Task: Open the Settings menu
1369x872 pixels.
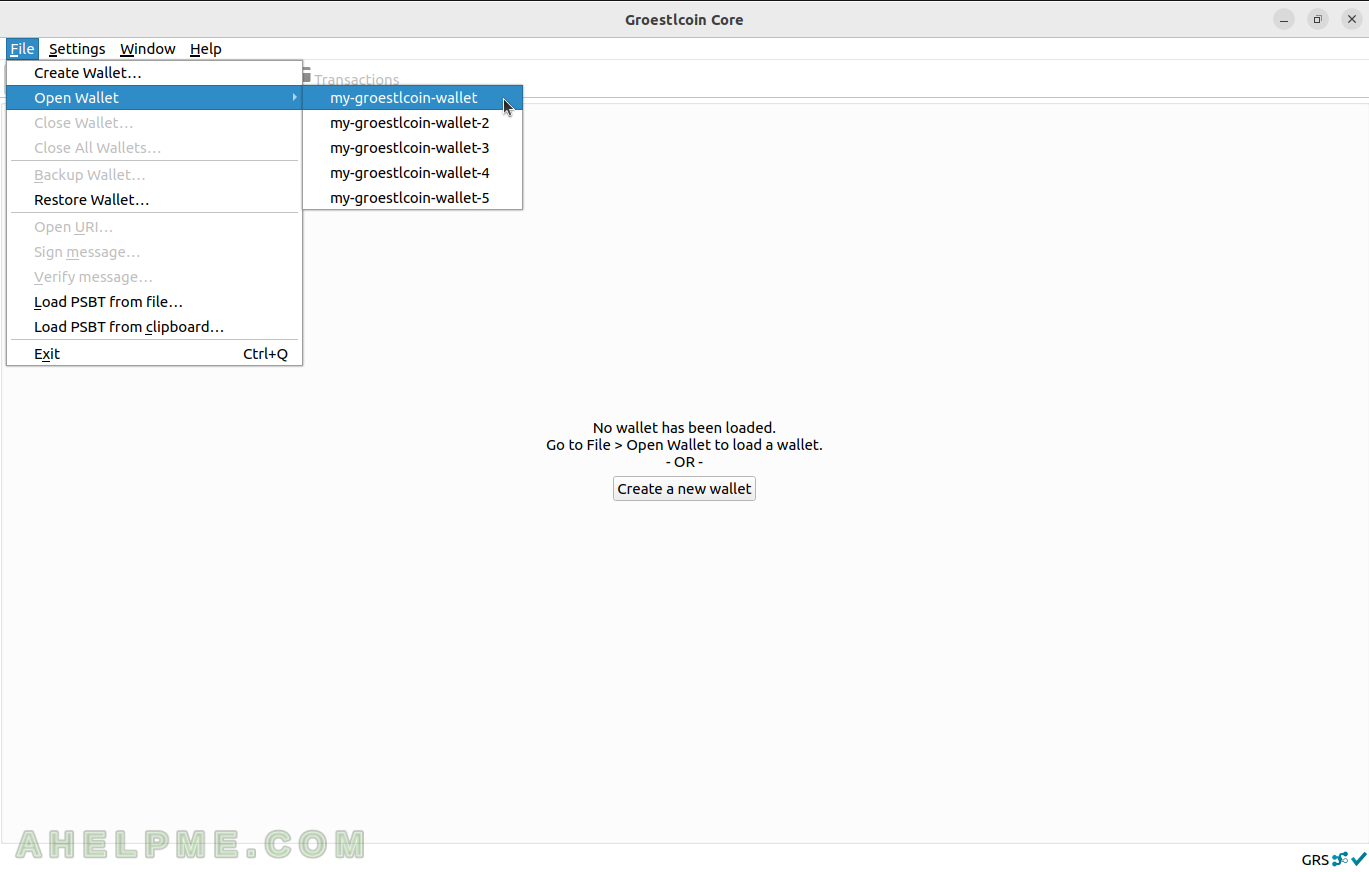Action: [77, 49]
